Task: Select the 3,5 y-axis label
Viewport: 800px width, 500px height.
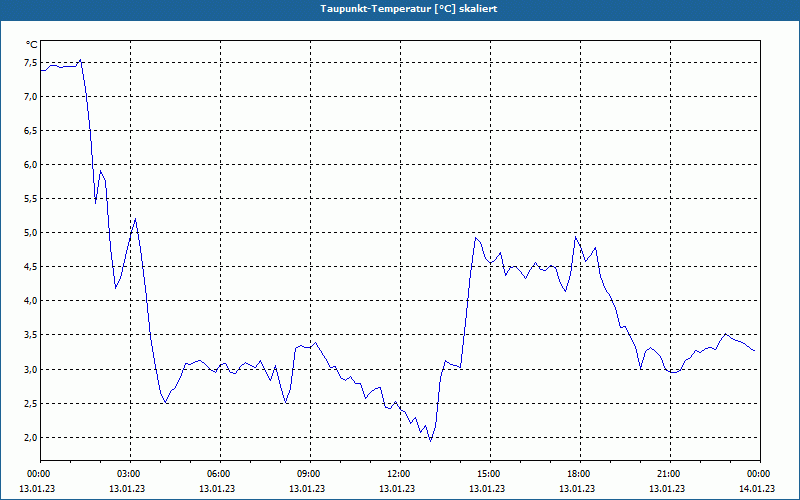Action: tap(30, 335)
